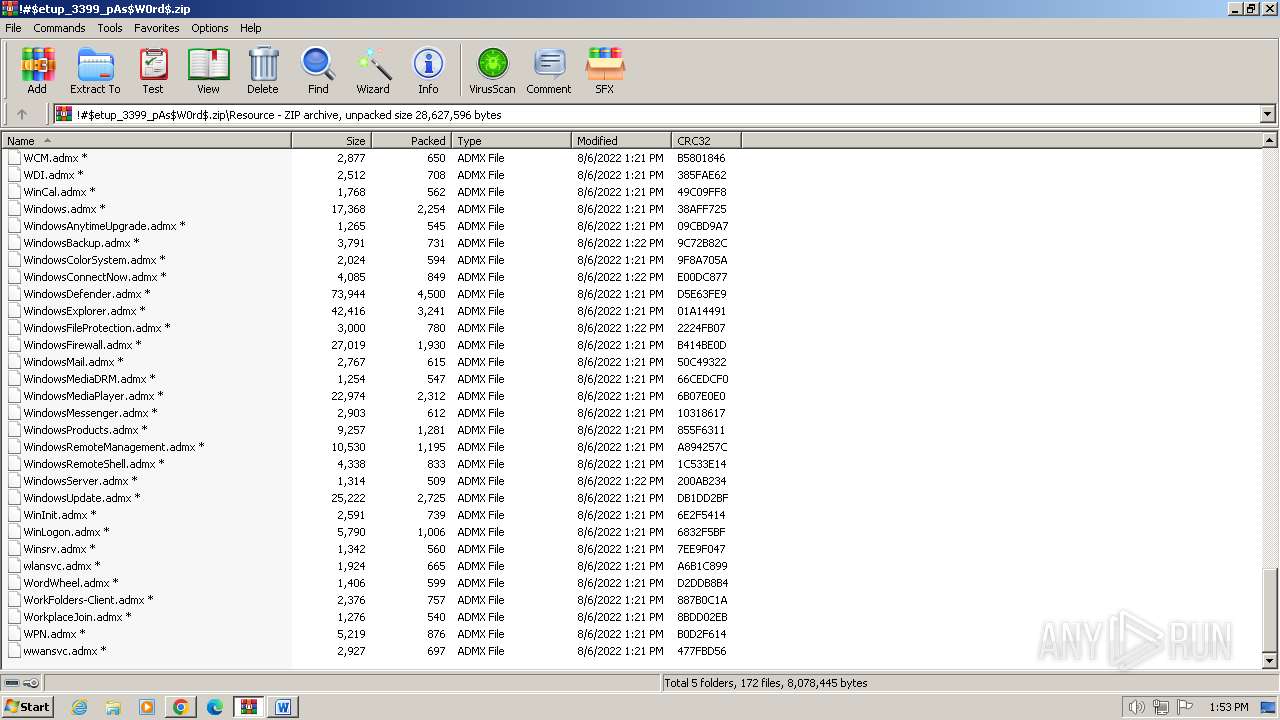Open the Options menu
1280x720 pixels.
click(210, 28)
